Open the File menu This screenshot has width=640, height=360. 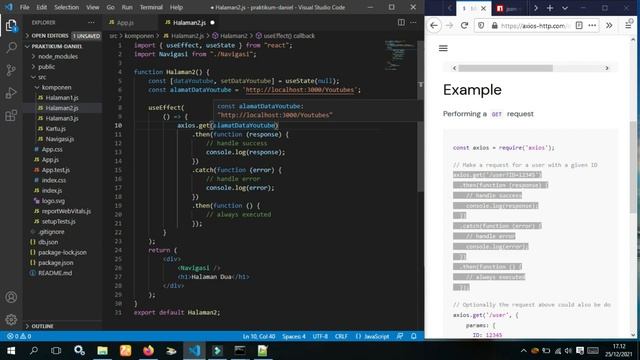24,7
